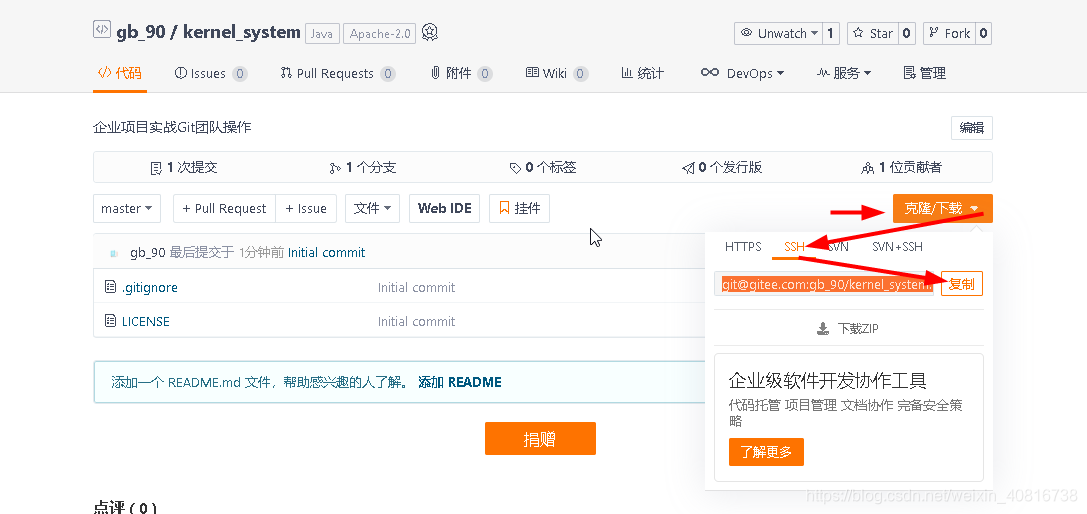Click the download icon beside 下载ZIP
This screenshot has height=514, width=1087.
pyautogui.click(x=823, y=329)
